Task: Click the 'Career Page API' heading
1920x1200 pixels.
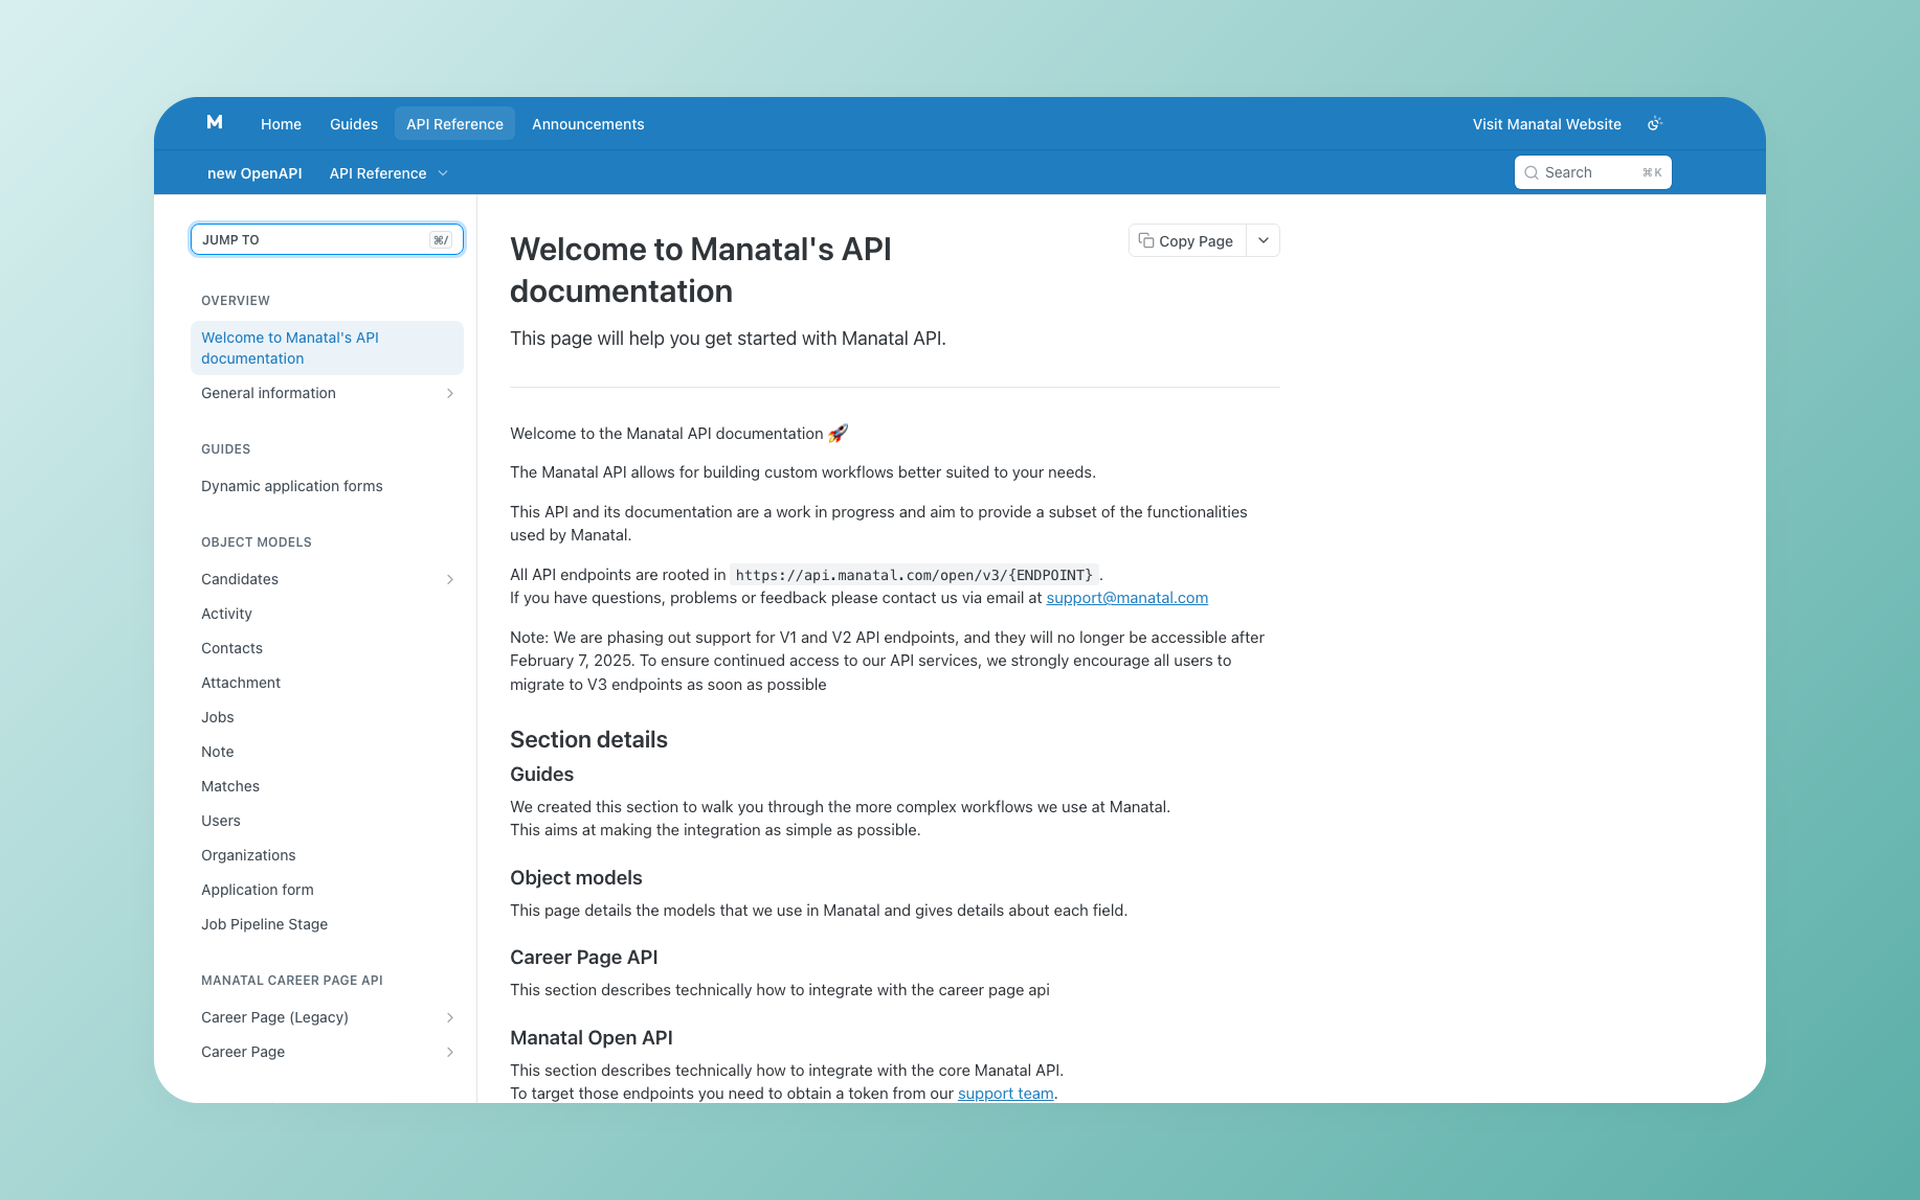Action: (584, 957)
